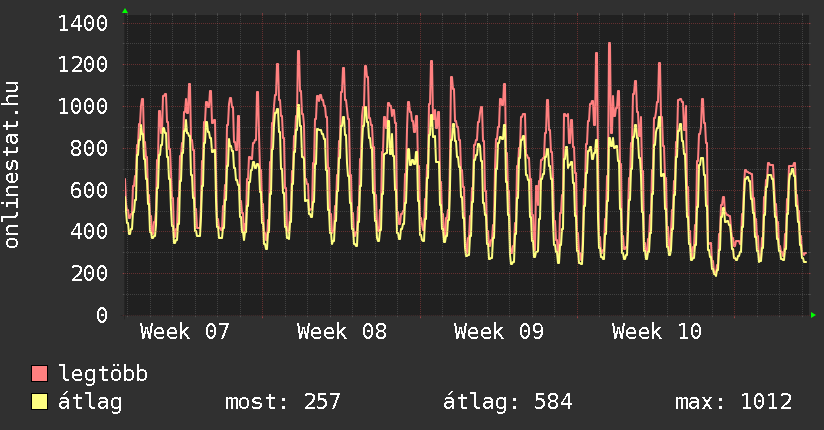This screenshot has width=824, height=430.
Task: Click the 1400 y-axis tick label
Action: [x=83, y=23]
